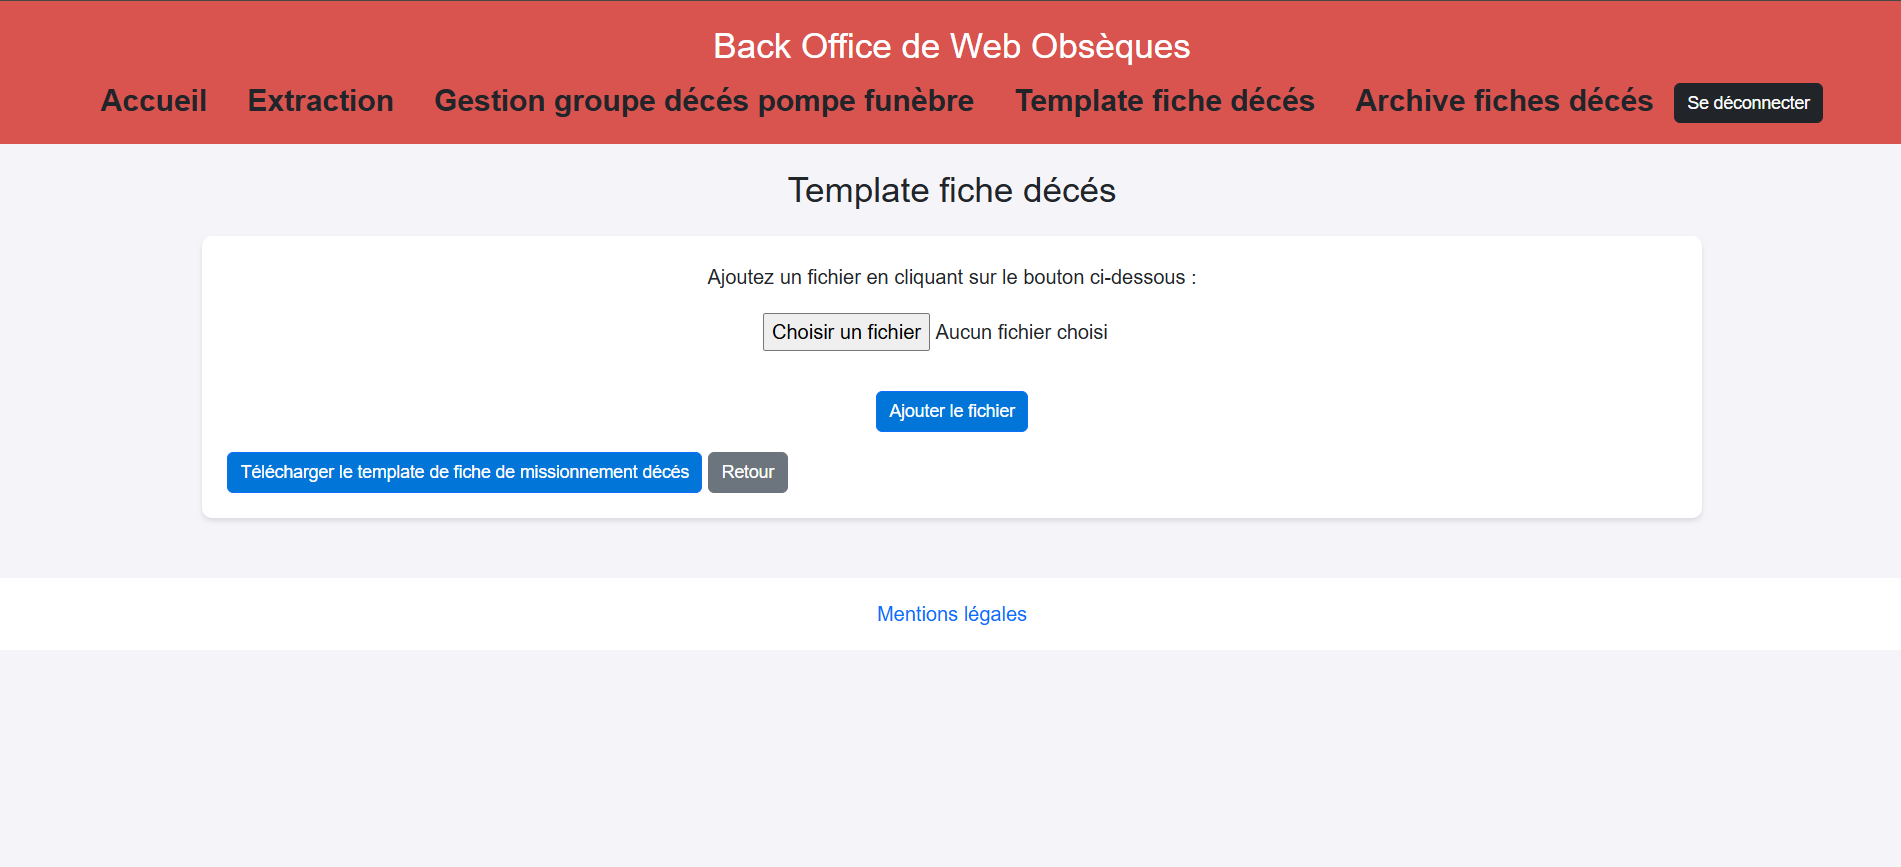Click the word 'Ajoutez' in the instruction text
The width and height of the screenshot is (1901, 867).
740,277
